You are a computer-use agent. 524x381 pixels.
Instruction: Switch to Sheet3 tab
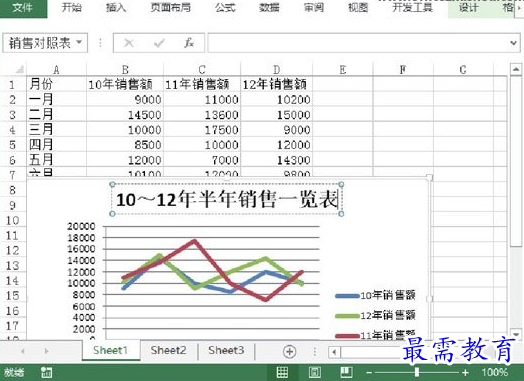click(x=226, y=350)
